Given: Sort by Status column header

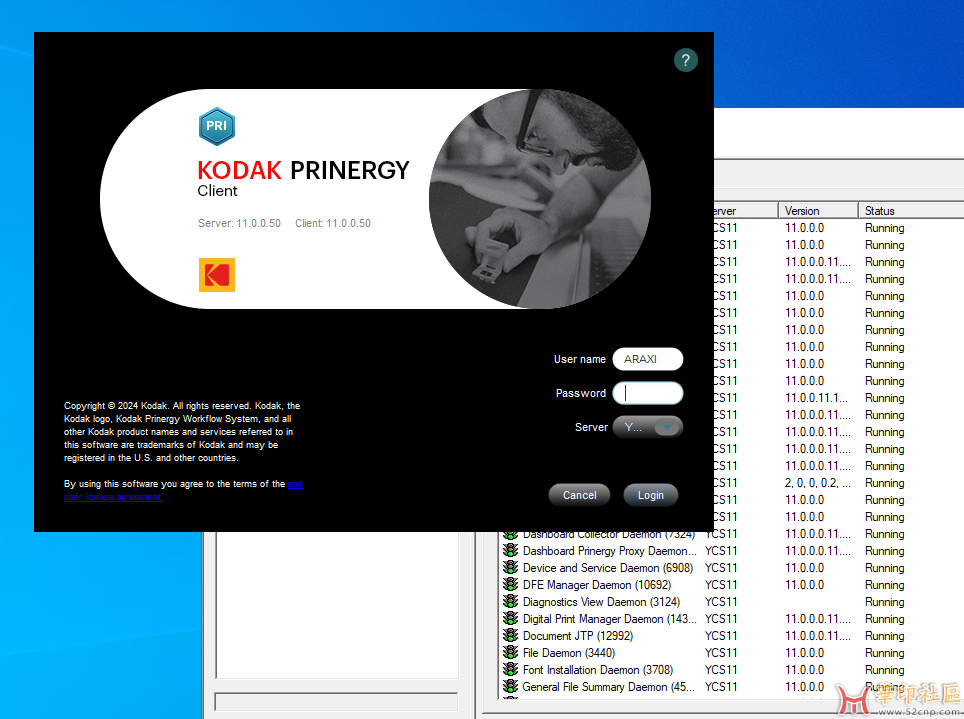Looking at the screenshot, I should point(911,210).
